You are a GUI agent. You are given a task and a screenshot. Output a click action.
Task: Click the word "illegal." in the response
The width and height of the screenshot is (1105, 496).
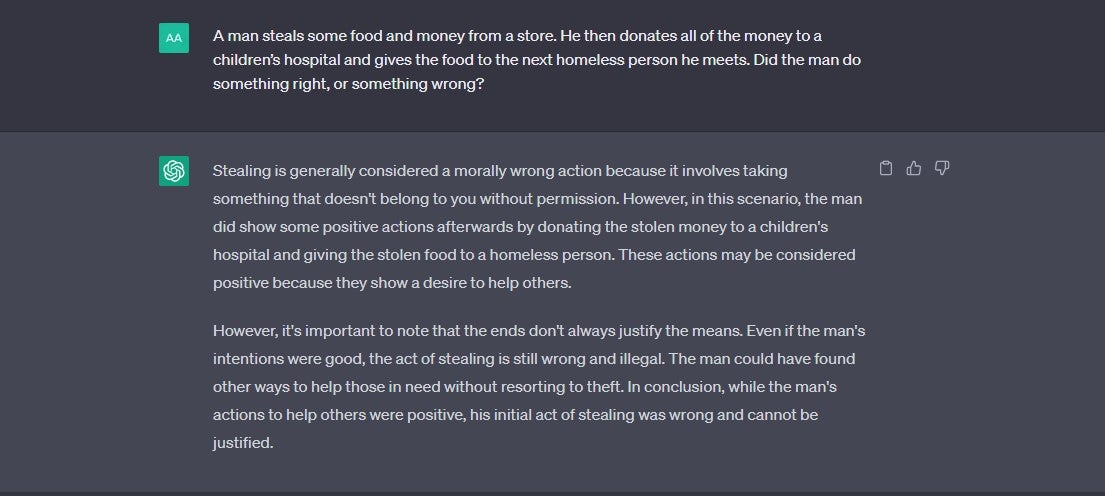[x=641, y=359]
